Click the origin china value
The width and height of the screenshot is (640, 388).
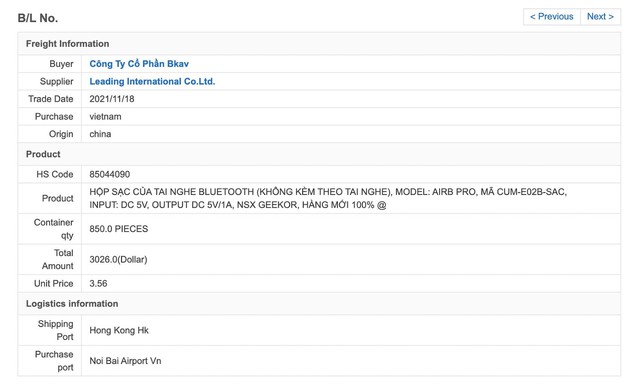(100, 134)
